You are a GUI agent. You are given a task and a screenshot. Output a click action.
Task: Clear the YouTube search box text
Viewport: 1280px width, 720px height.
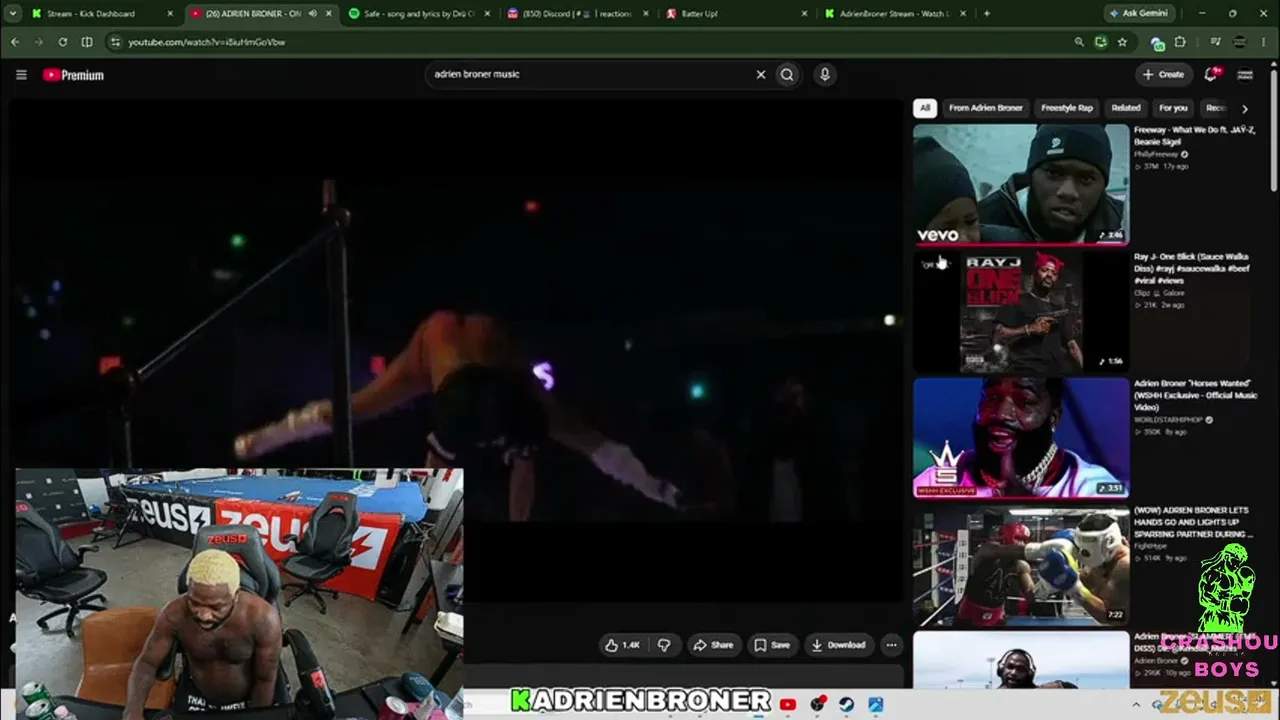(760, 74)
